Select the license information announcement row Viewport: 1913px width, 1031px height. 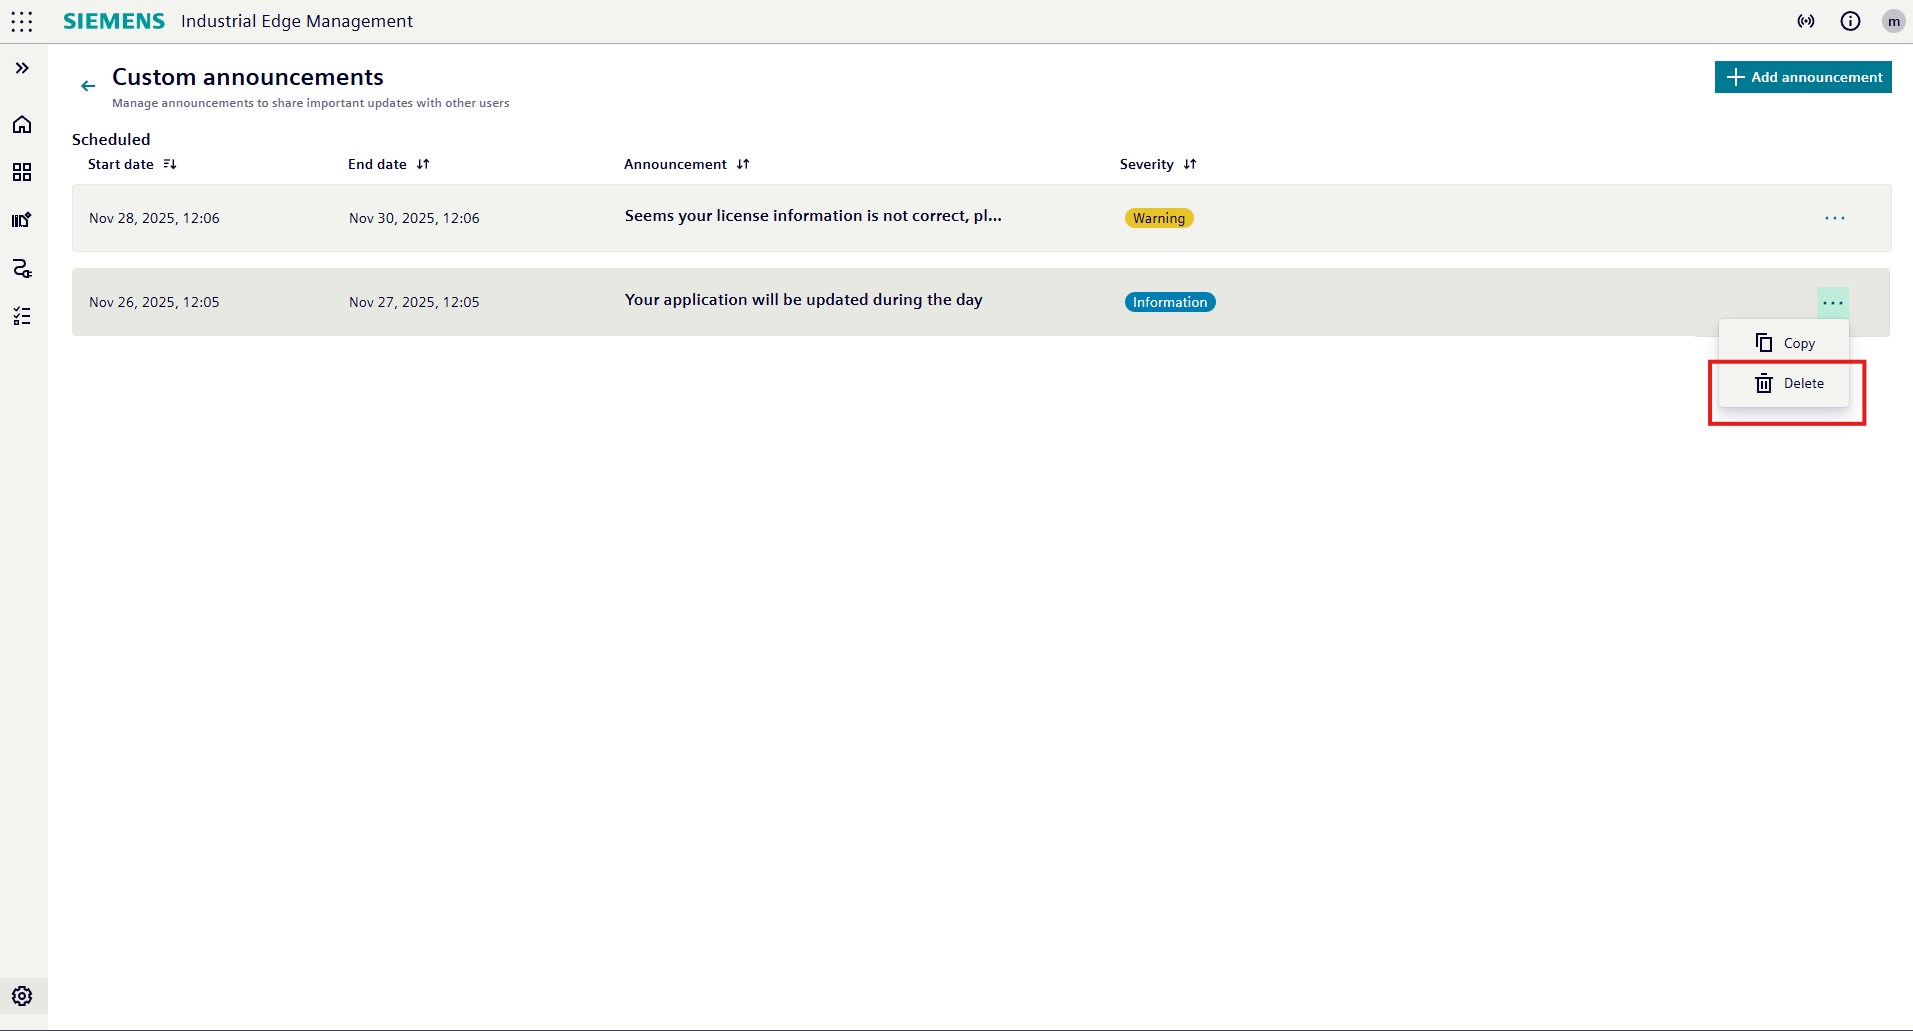click(x=812, y=217)
